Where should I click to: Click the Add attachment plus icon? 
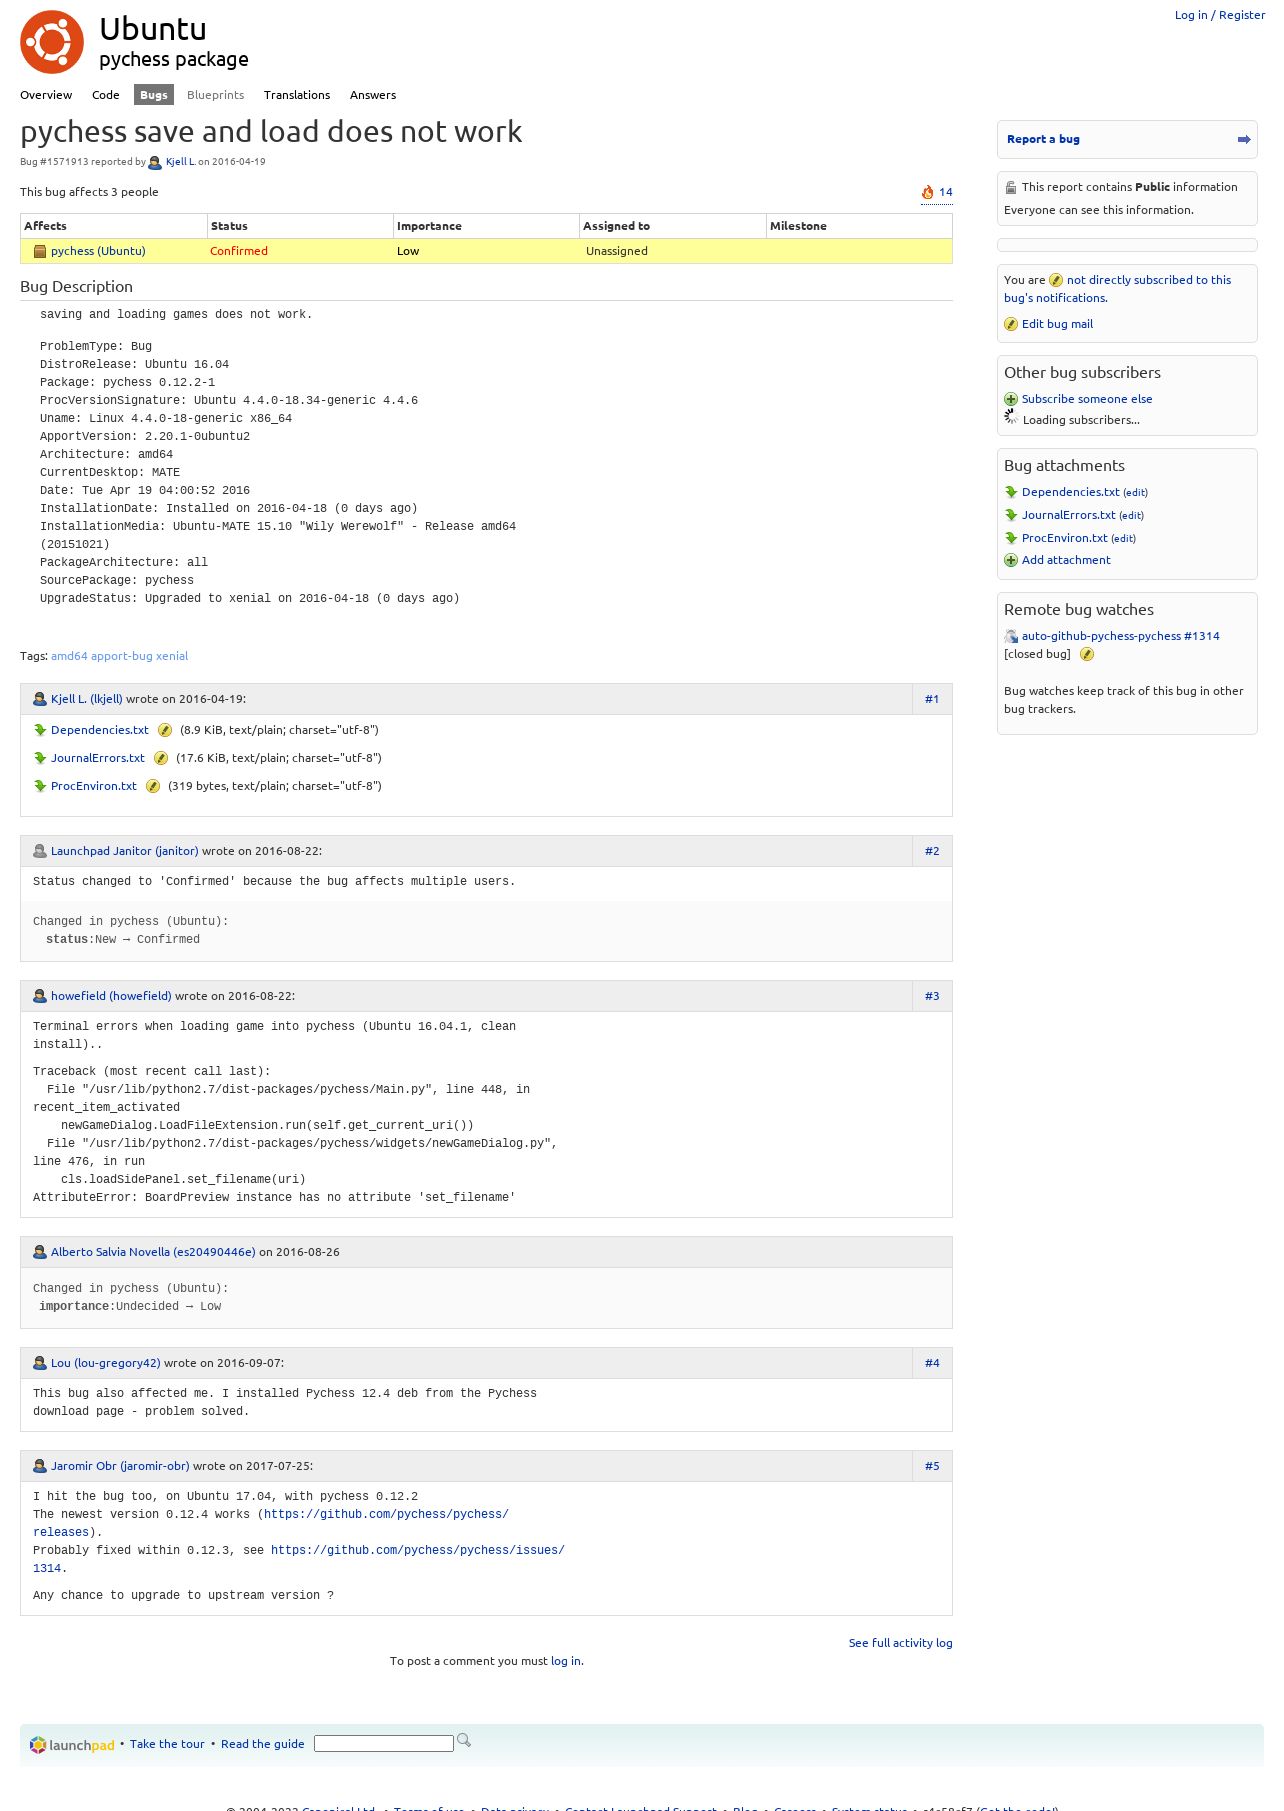(1011, 560)
